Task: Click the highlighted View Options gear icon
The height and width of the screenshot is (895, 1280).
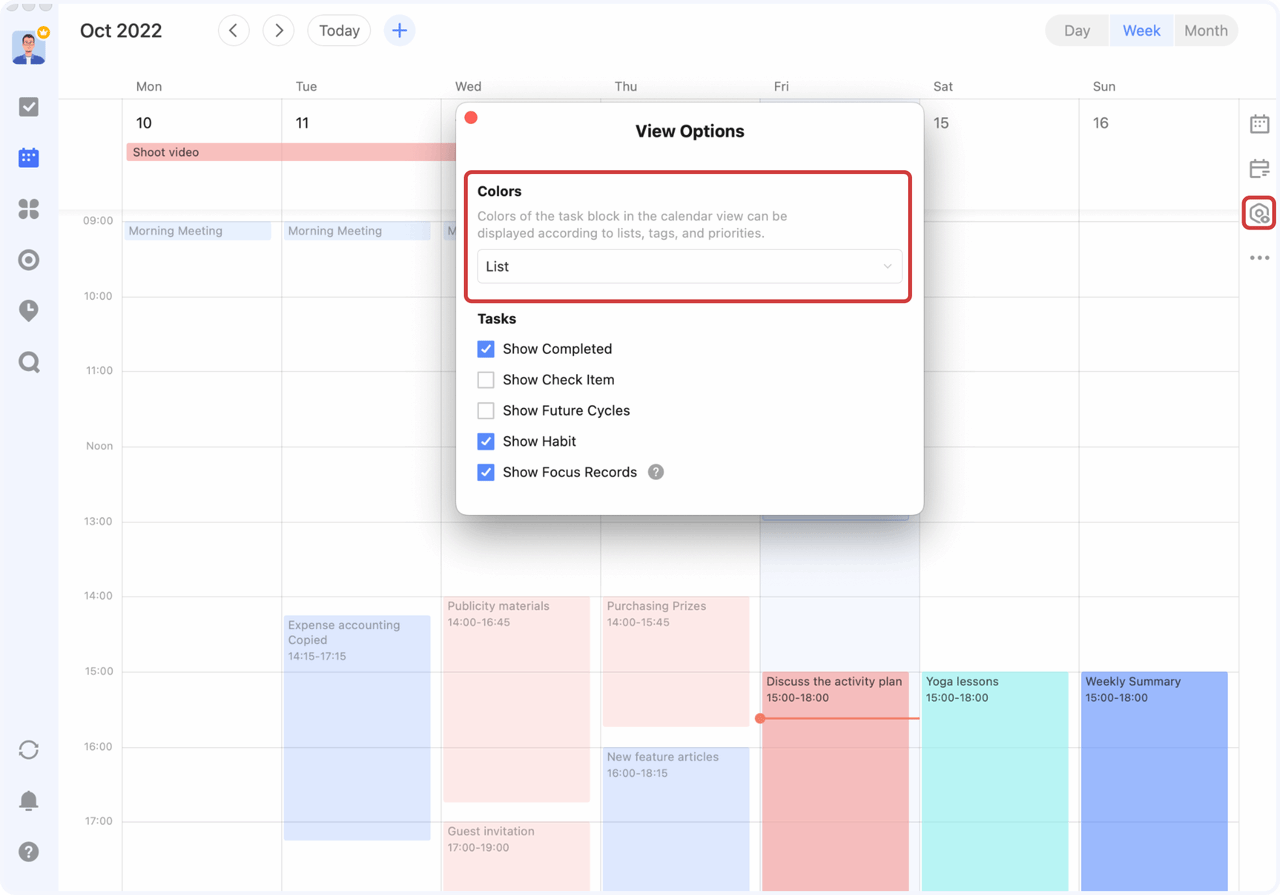Action: click(x=1259, y=212)
